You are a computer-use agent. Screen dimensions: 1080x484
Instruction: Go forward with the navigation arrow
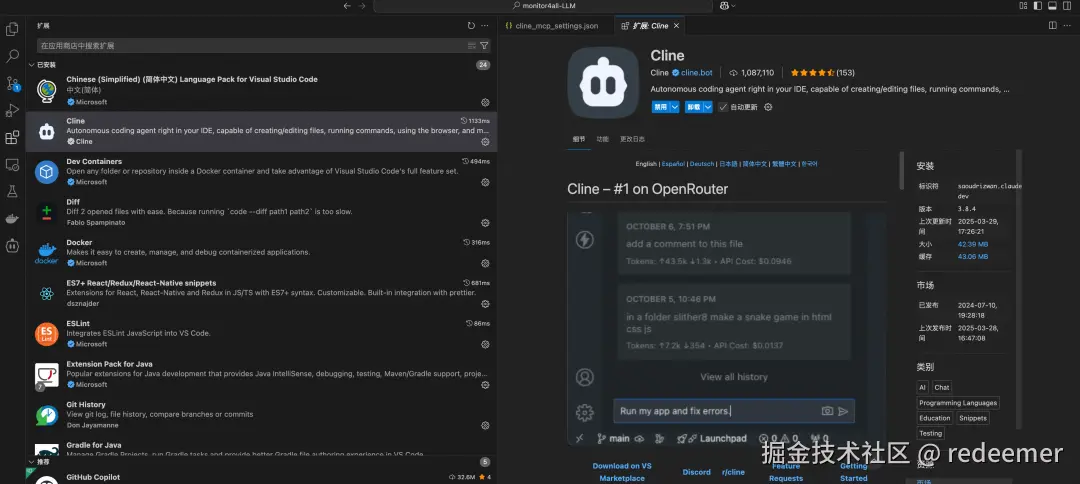pos(362,6)
